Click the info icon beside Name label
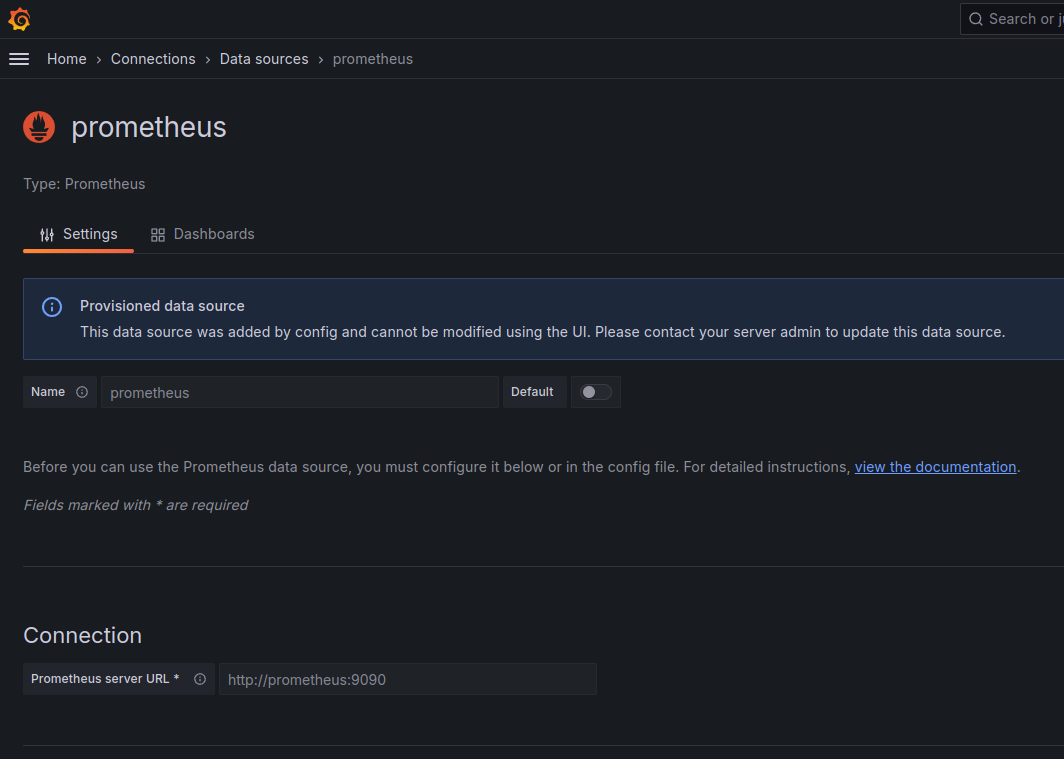The image size is (1064, 759). [x=82, y=392]
